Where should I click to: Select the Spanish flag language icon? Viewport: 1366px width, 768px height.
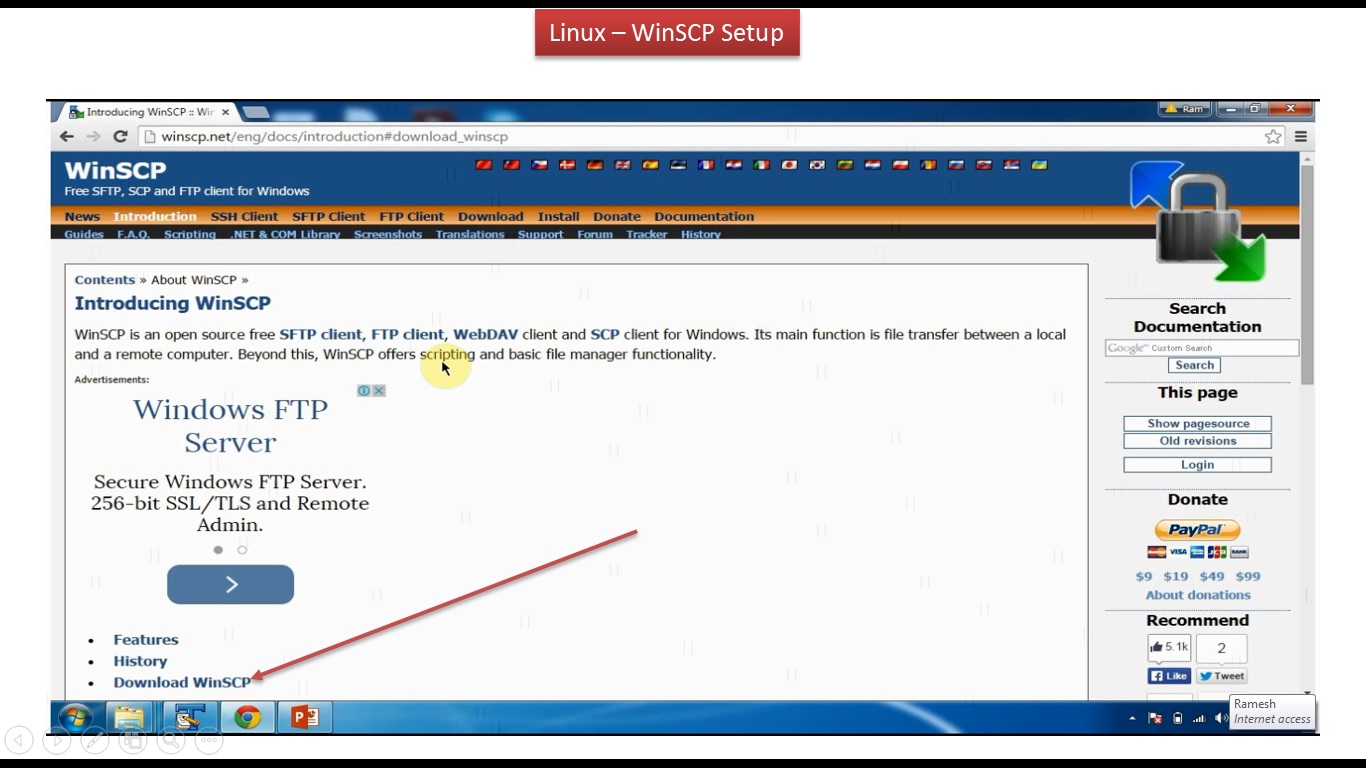pos(650,165)
